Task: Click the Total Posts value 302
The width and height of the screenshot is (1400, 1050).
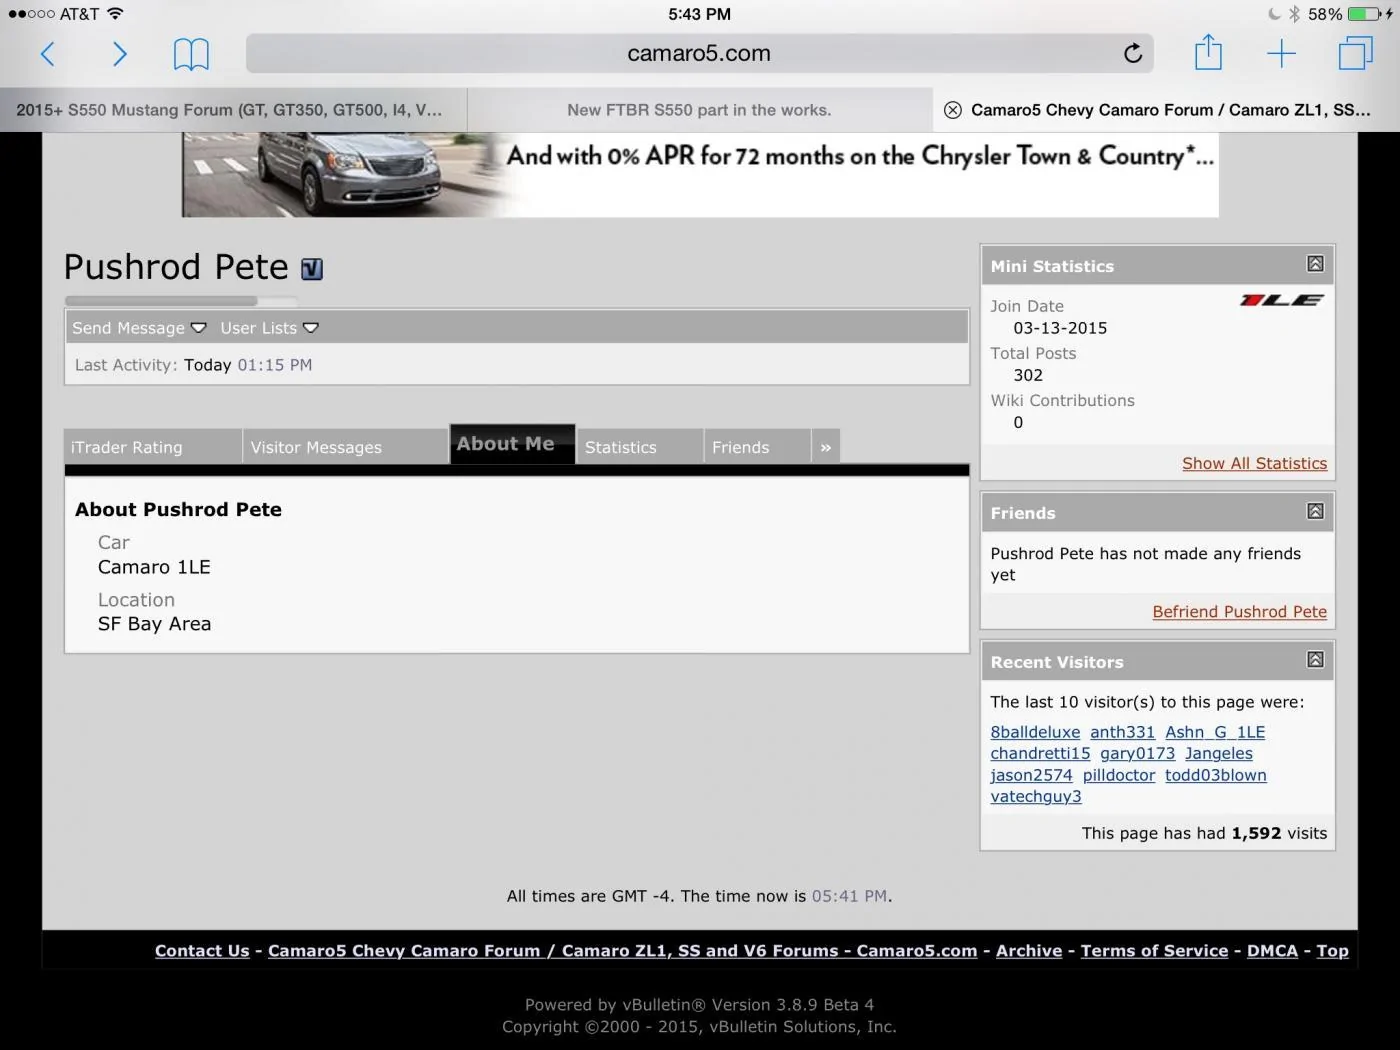Action: click(1028, 375)
